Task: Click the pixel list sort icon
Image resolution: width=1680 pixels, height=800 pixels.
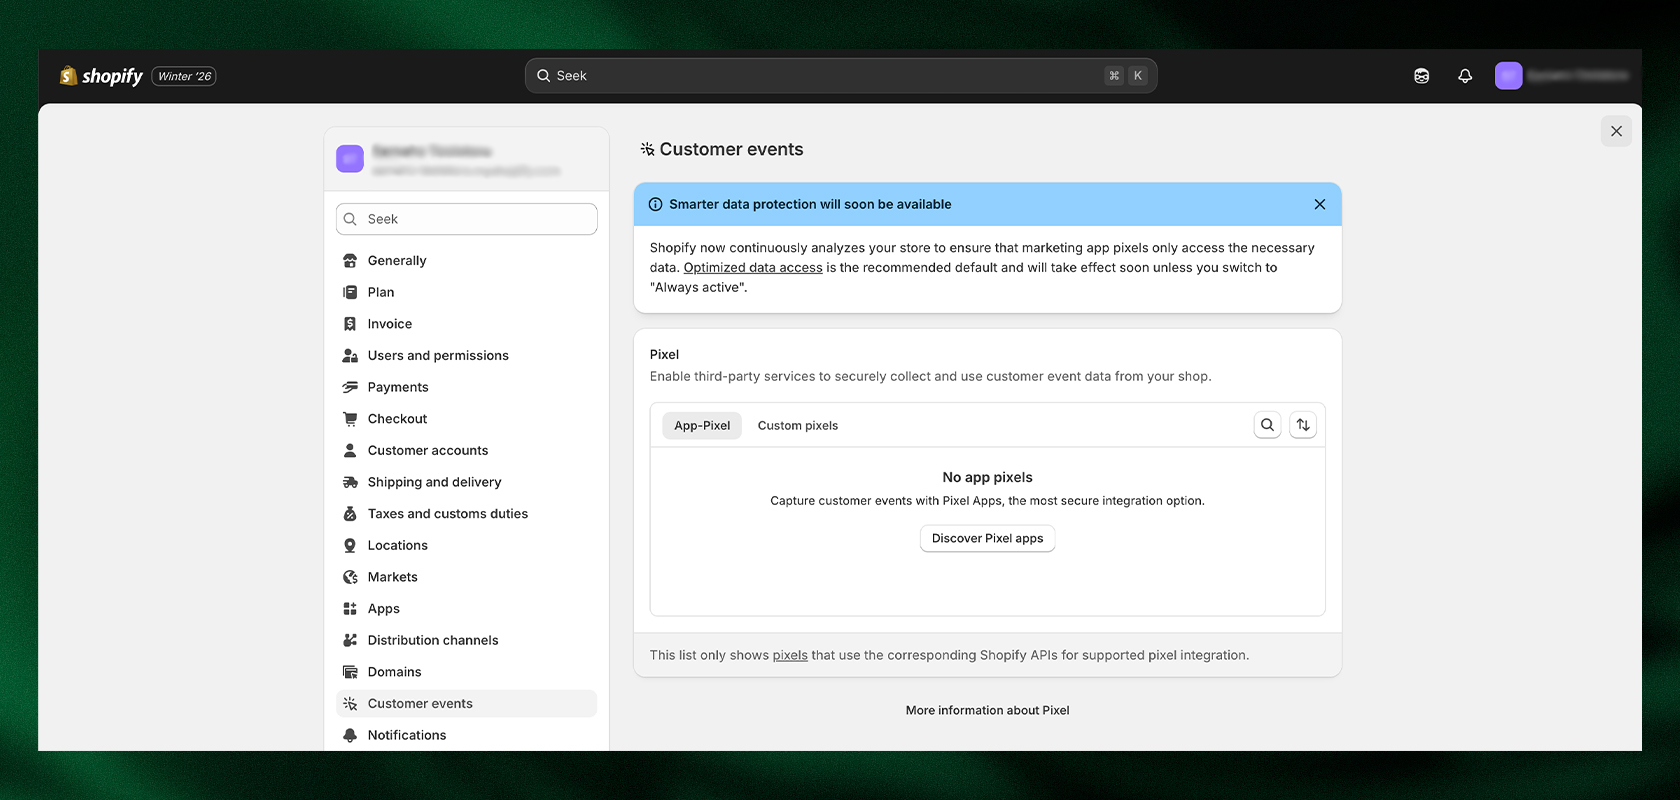Action: [x=1303, y=425]
